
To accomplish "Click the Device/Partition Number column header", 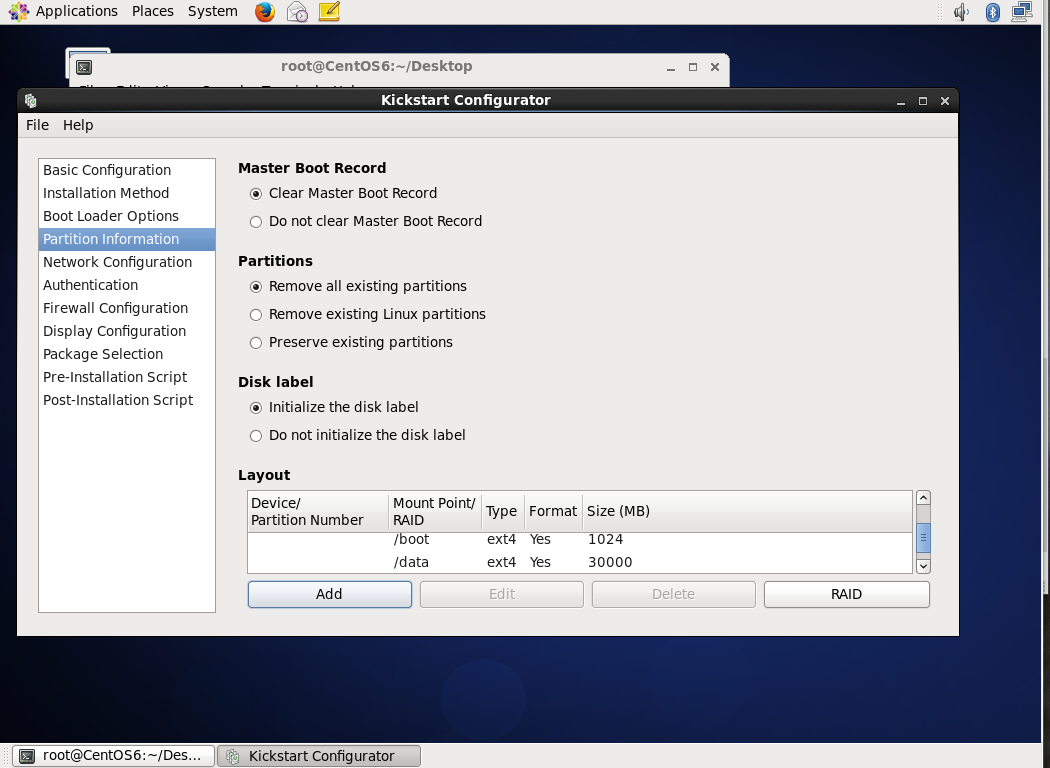I will pos(318,512).
